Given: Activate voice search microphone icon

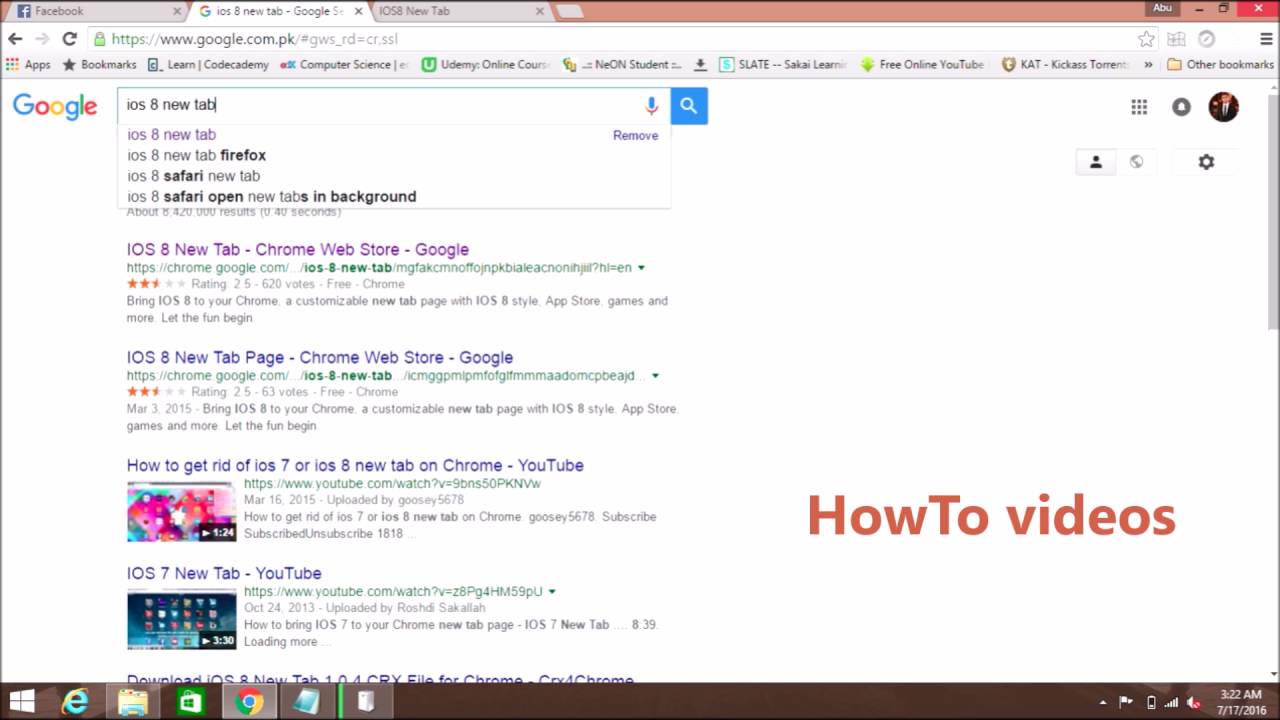Looking at the screenshot, I should pyautogui.click(x=651, y=106).
